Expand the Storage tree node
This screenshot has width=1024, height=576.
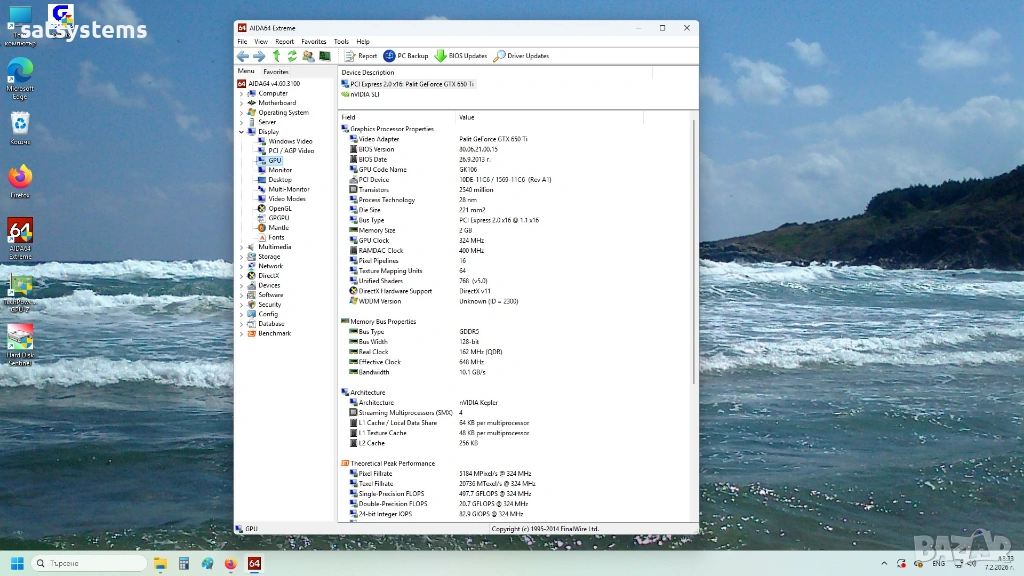tap(241, 257)
